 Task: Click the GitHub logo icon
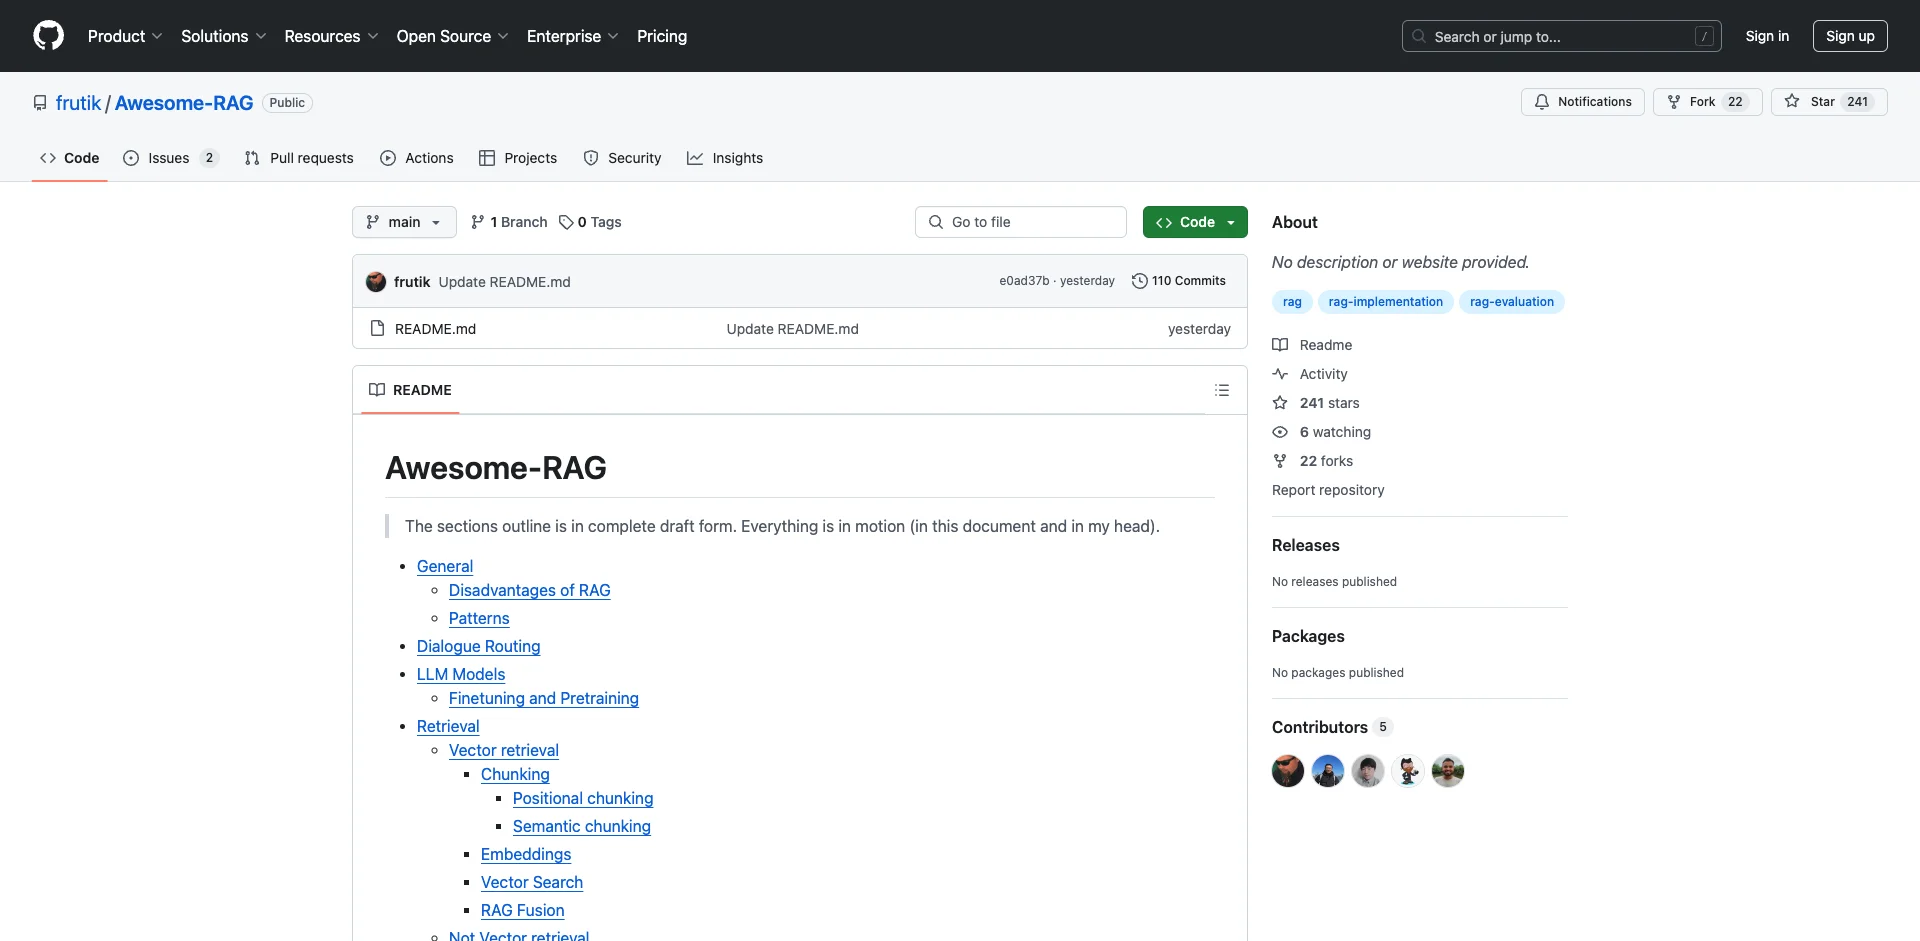click(48, 36)
